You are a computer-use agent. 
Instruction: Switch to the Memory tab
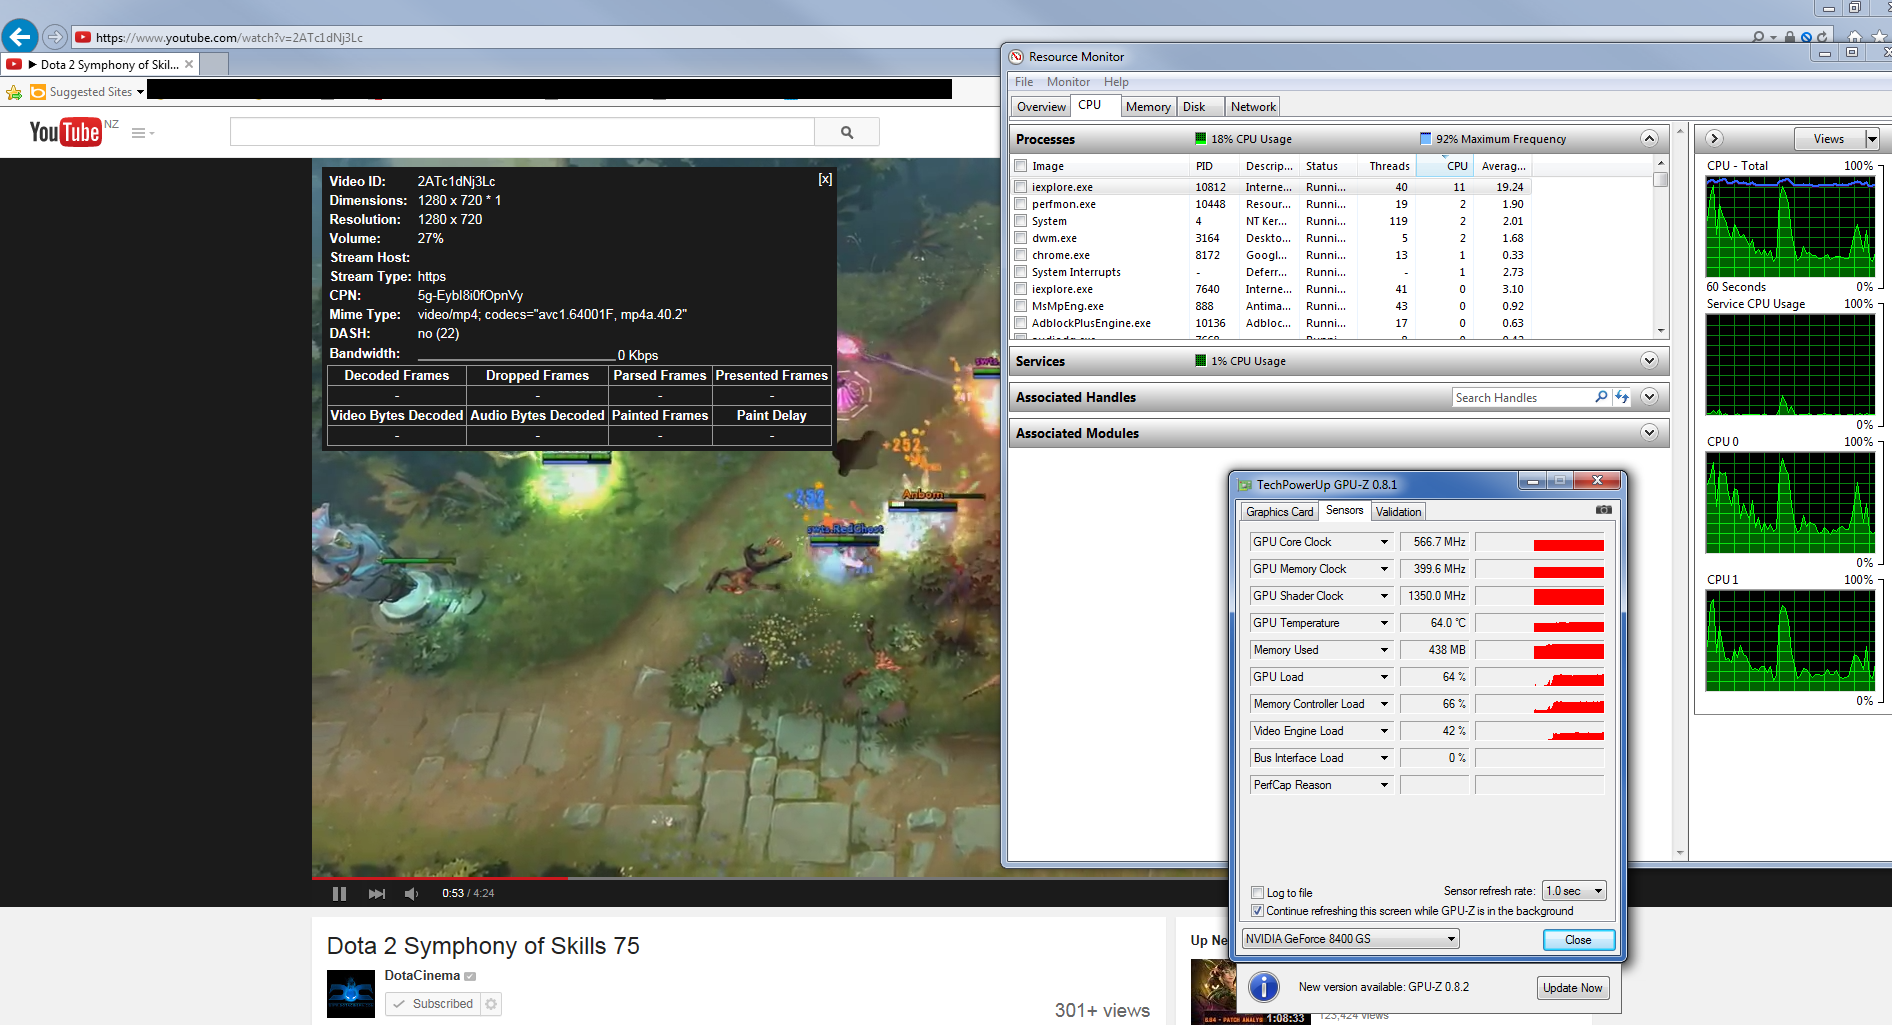[x=1148, y=107]
